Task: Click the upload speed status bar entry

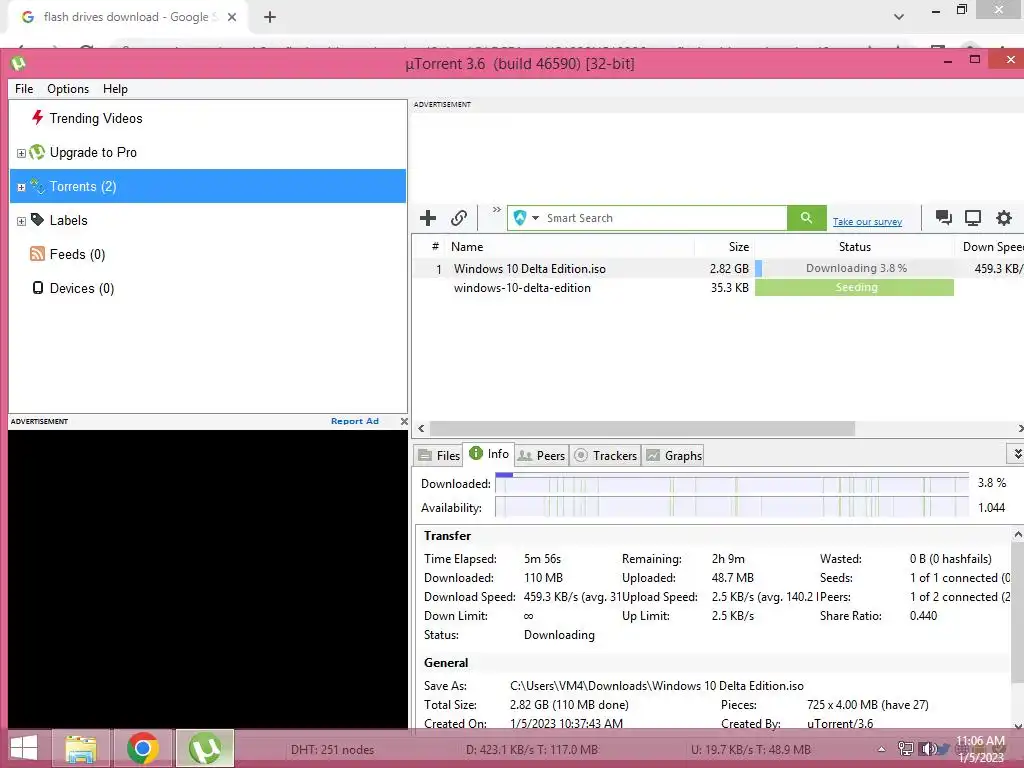Action: tap(751, 750)
